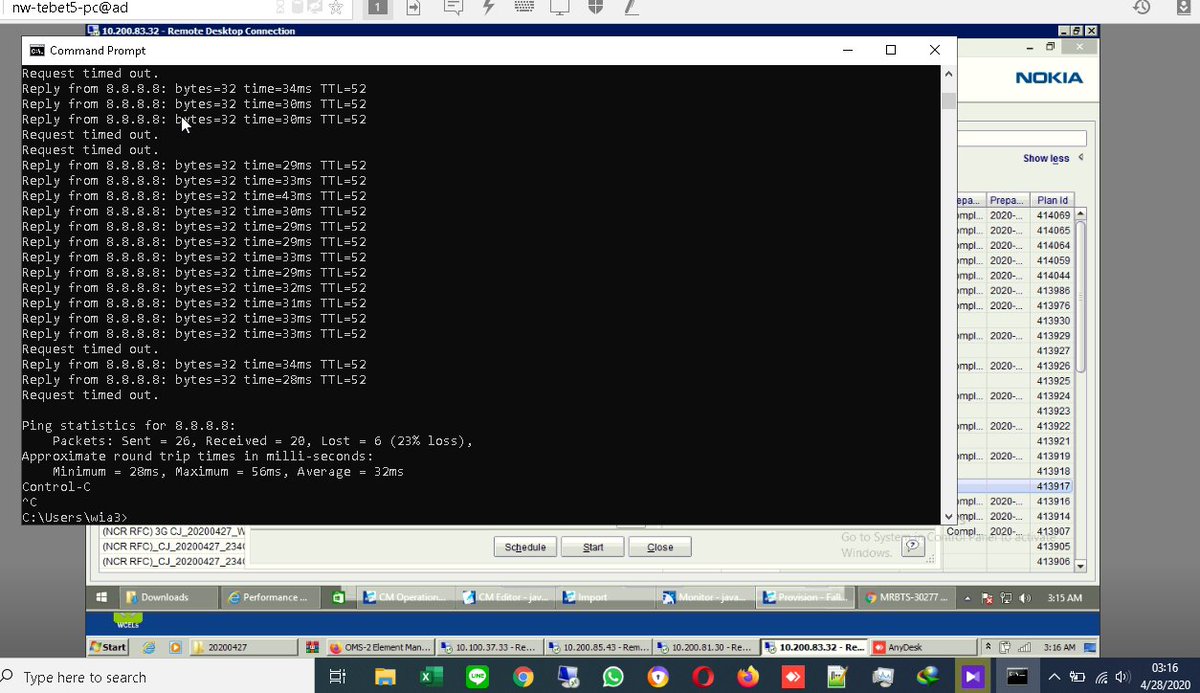Switch to AnyDesk taskbar item
The width and height of the screenshot is (1200, 693).
tap(922, 647)
